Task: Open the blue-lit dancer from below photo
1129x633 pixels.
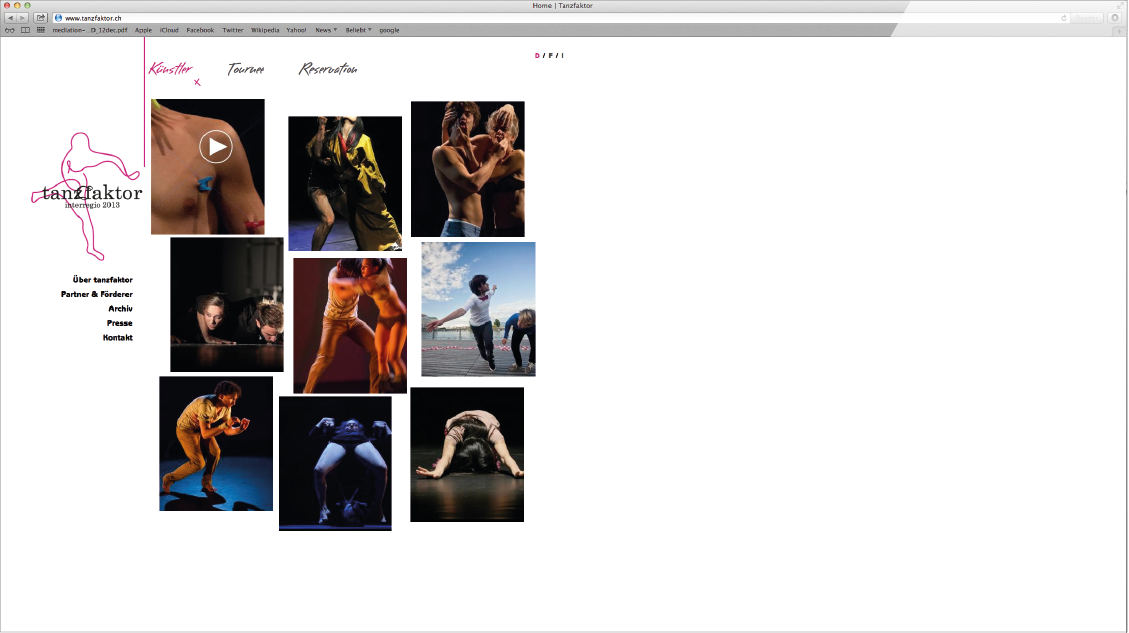Action: coord(336,463)
